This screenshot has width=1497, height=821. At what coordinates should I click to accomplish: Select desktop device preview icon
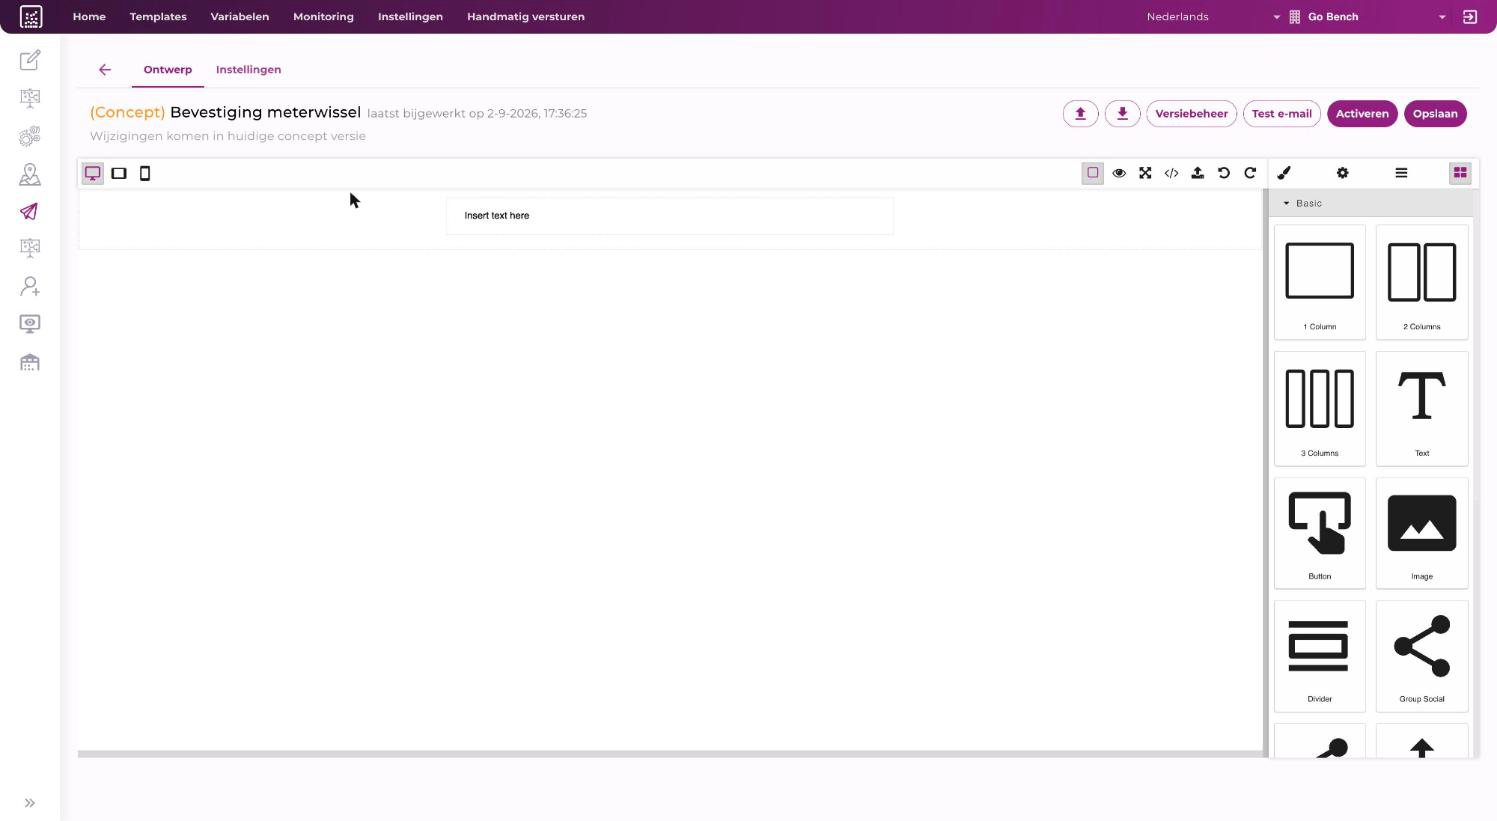point(93,173)
